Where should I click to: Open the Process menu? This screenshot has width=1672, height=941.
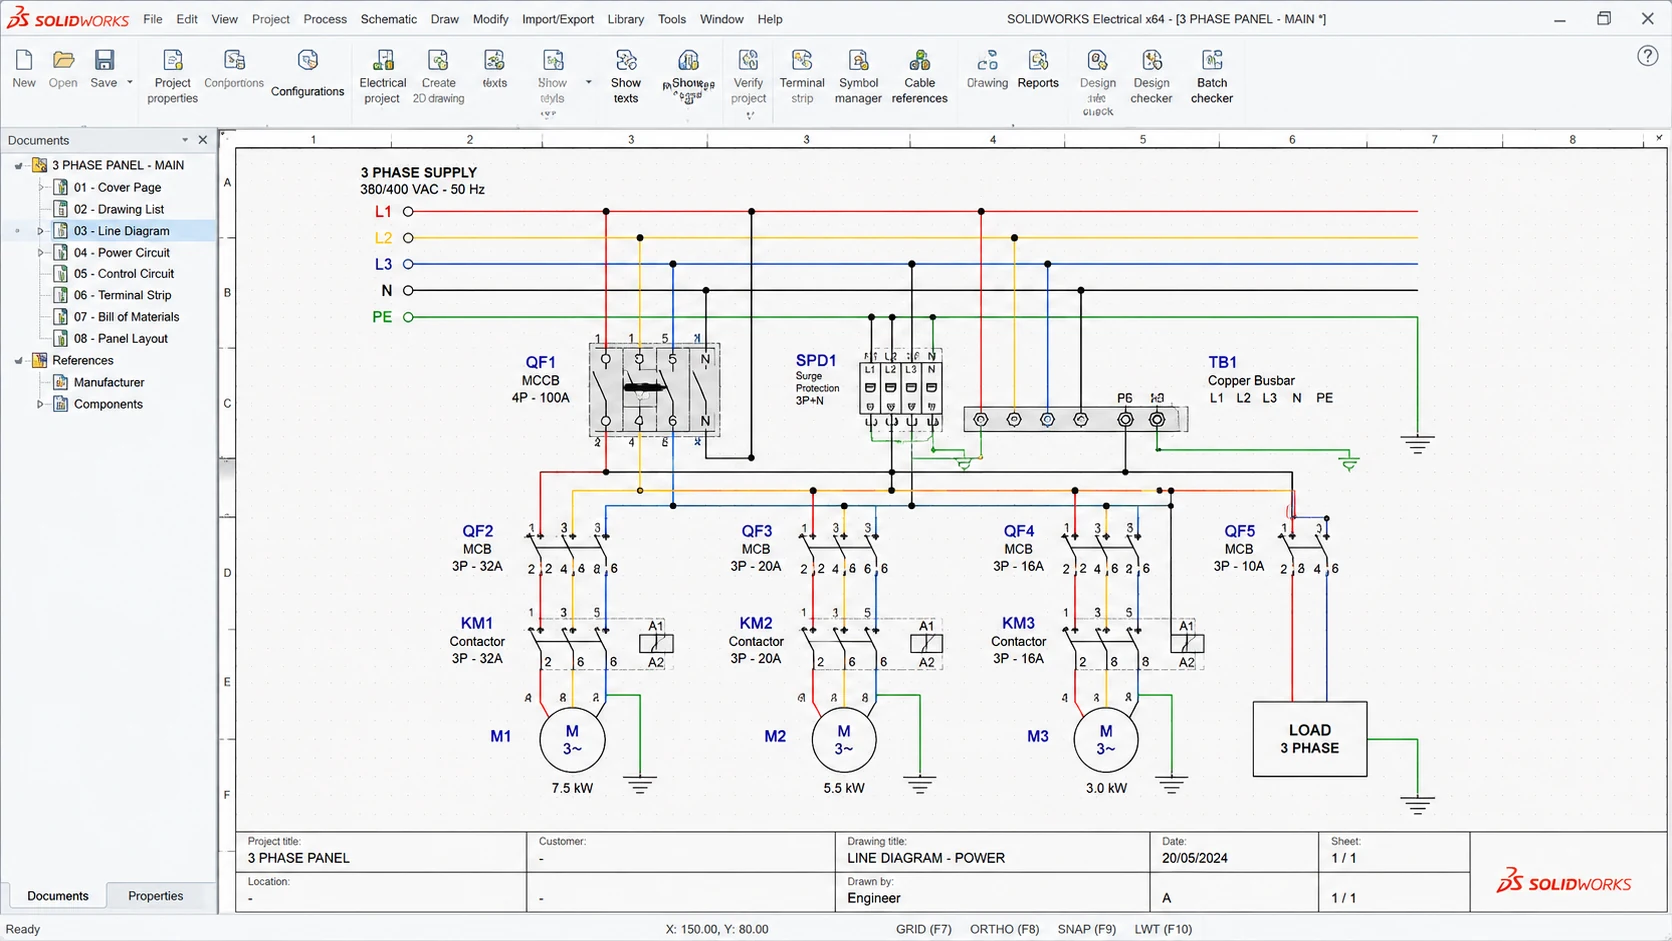pos(325,19)
